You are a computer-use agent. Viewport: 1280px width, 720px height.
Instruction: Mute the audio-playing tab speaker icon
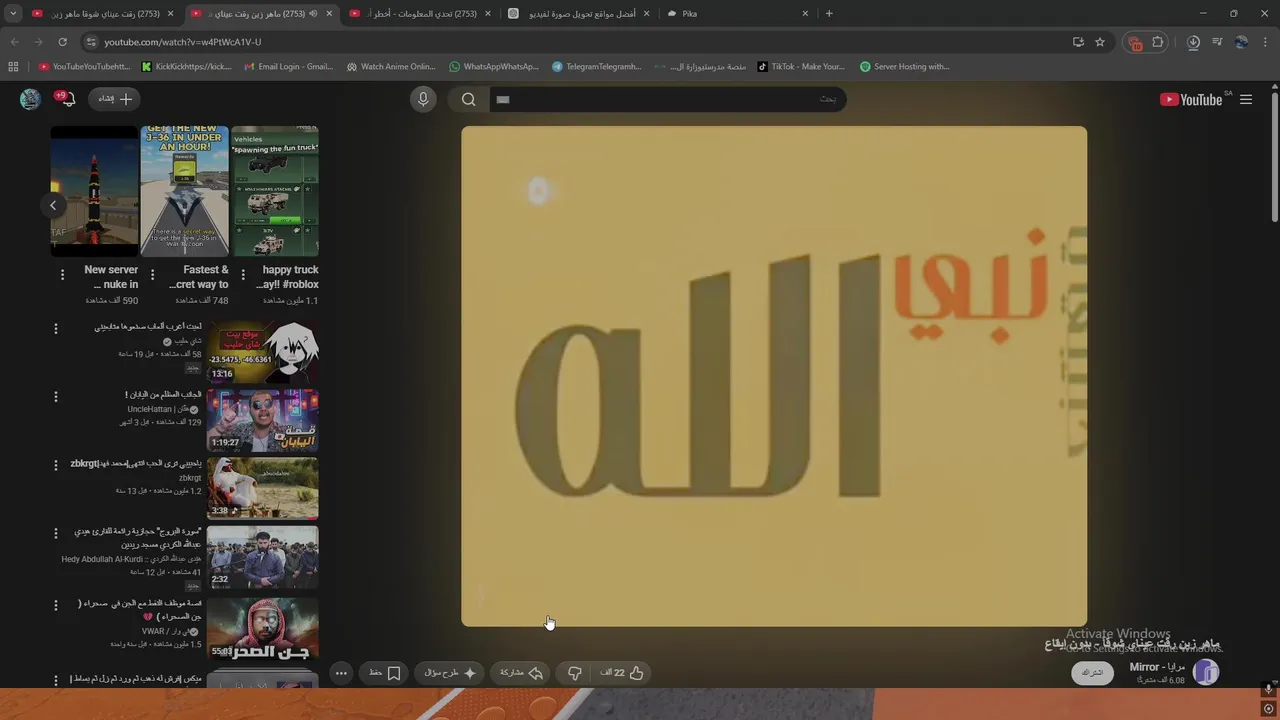314,14
